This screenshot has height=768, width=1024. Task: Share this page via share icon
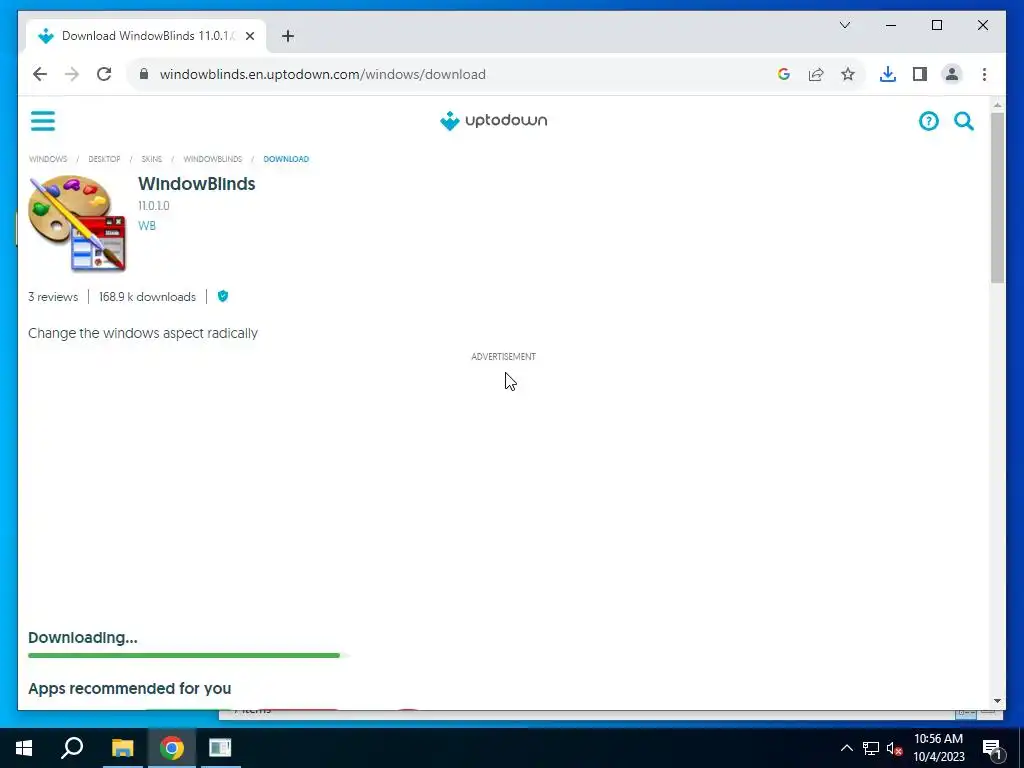pyautogui.click(x=816, y=74)
